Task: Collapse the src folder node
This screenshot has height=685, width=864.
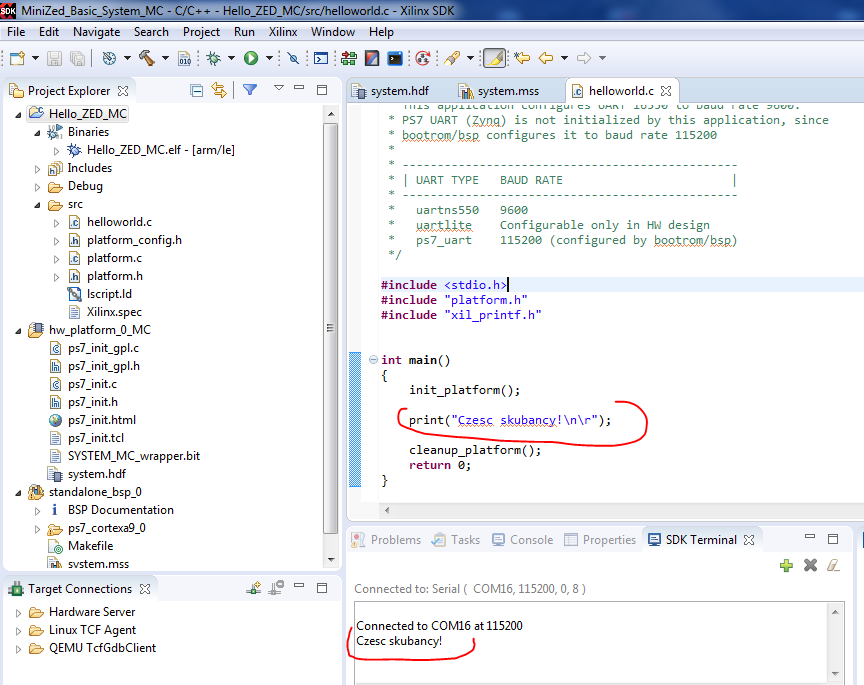Action: (x=38, y=204)
